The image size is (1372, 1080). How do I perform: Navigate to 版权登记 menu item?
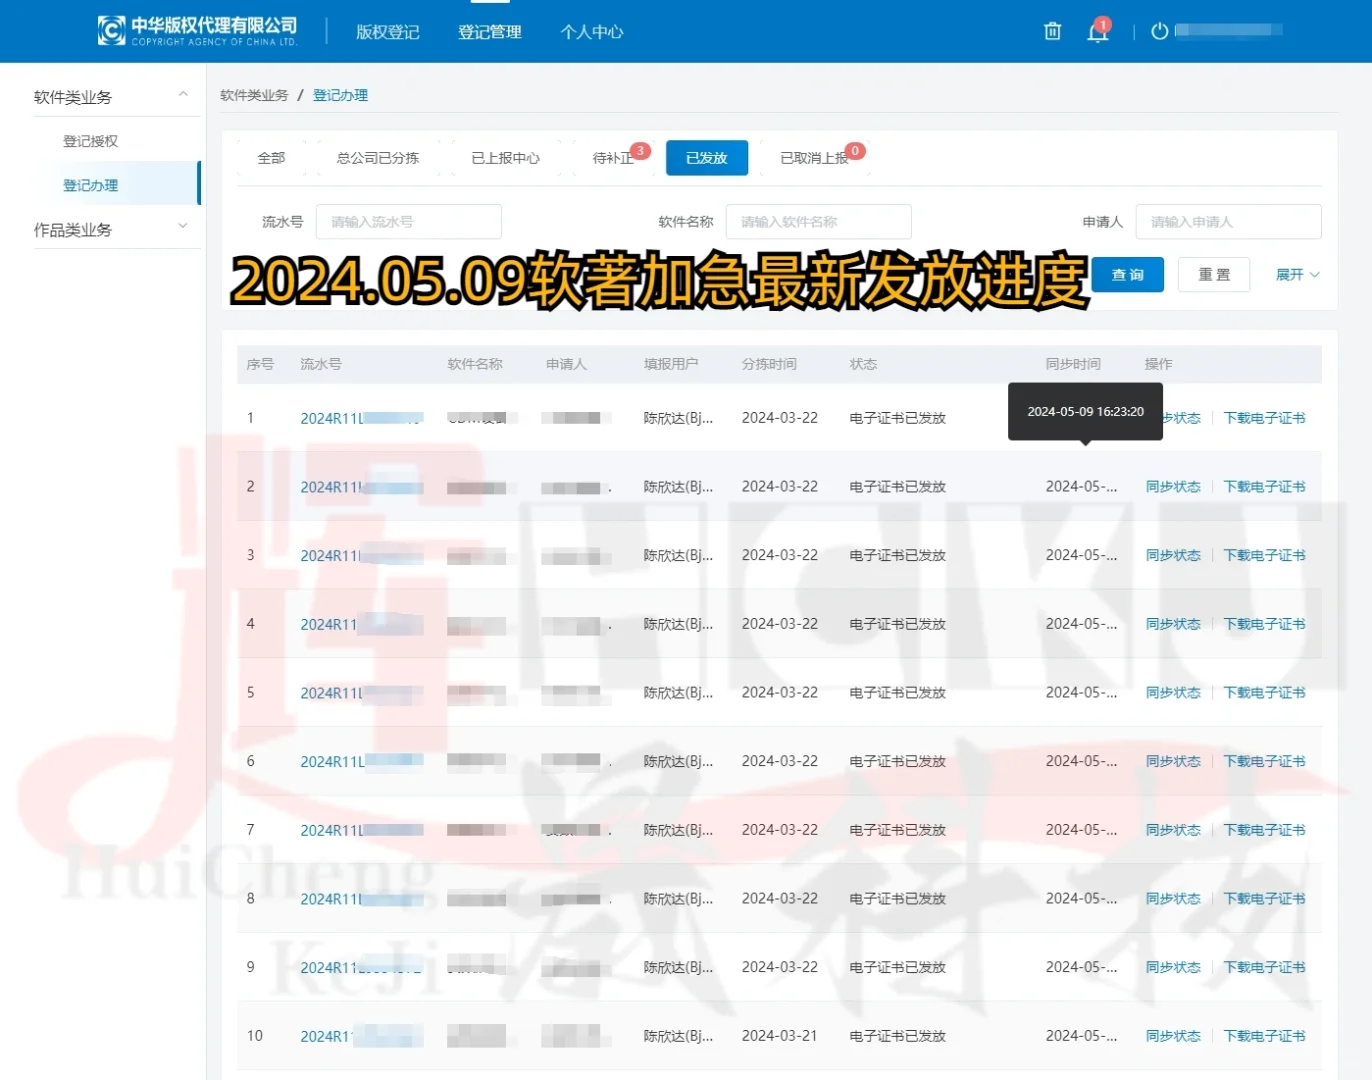[387, 31]
